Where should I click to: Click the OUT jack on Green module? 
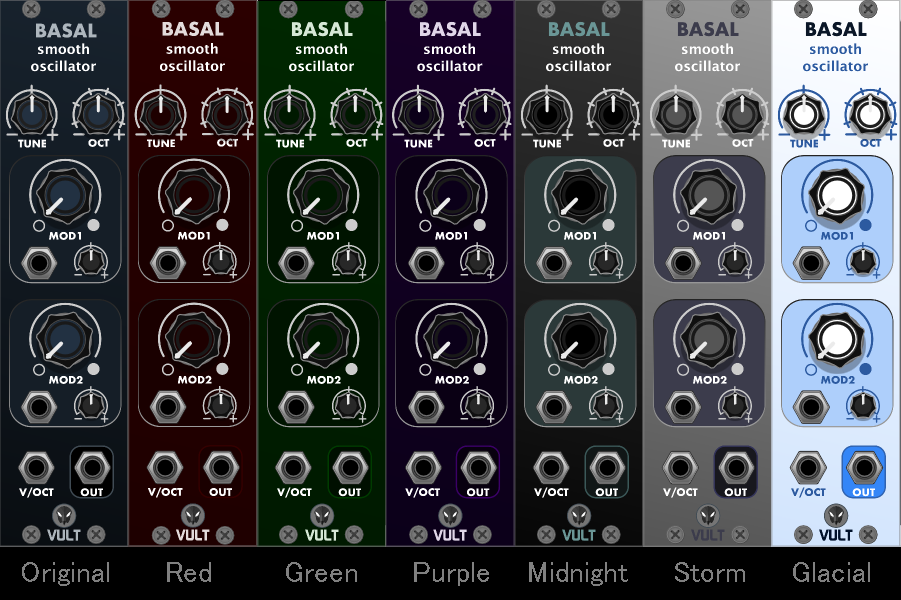[349, 467]
